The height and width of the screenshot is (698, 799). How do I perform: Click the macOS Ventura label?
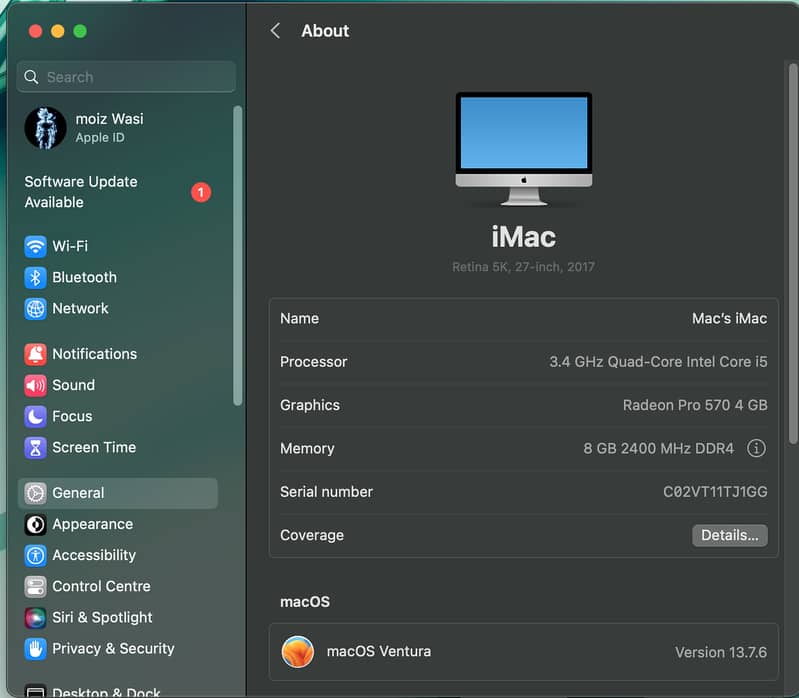(x=379, y=652)
